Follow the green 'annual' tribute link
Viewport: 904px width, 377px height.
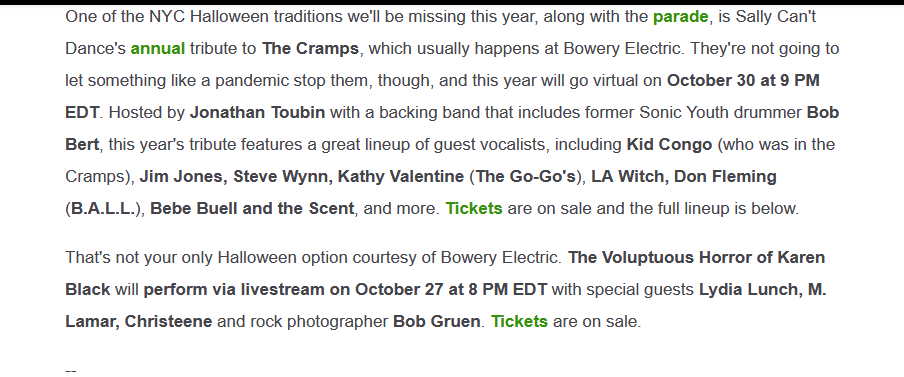[158, 48]
